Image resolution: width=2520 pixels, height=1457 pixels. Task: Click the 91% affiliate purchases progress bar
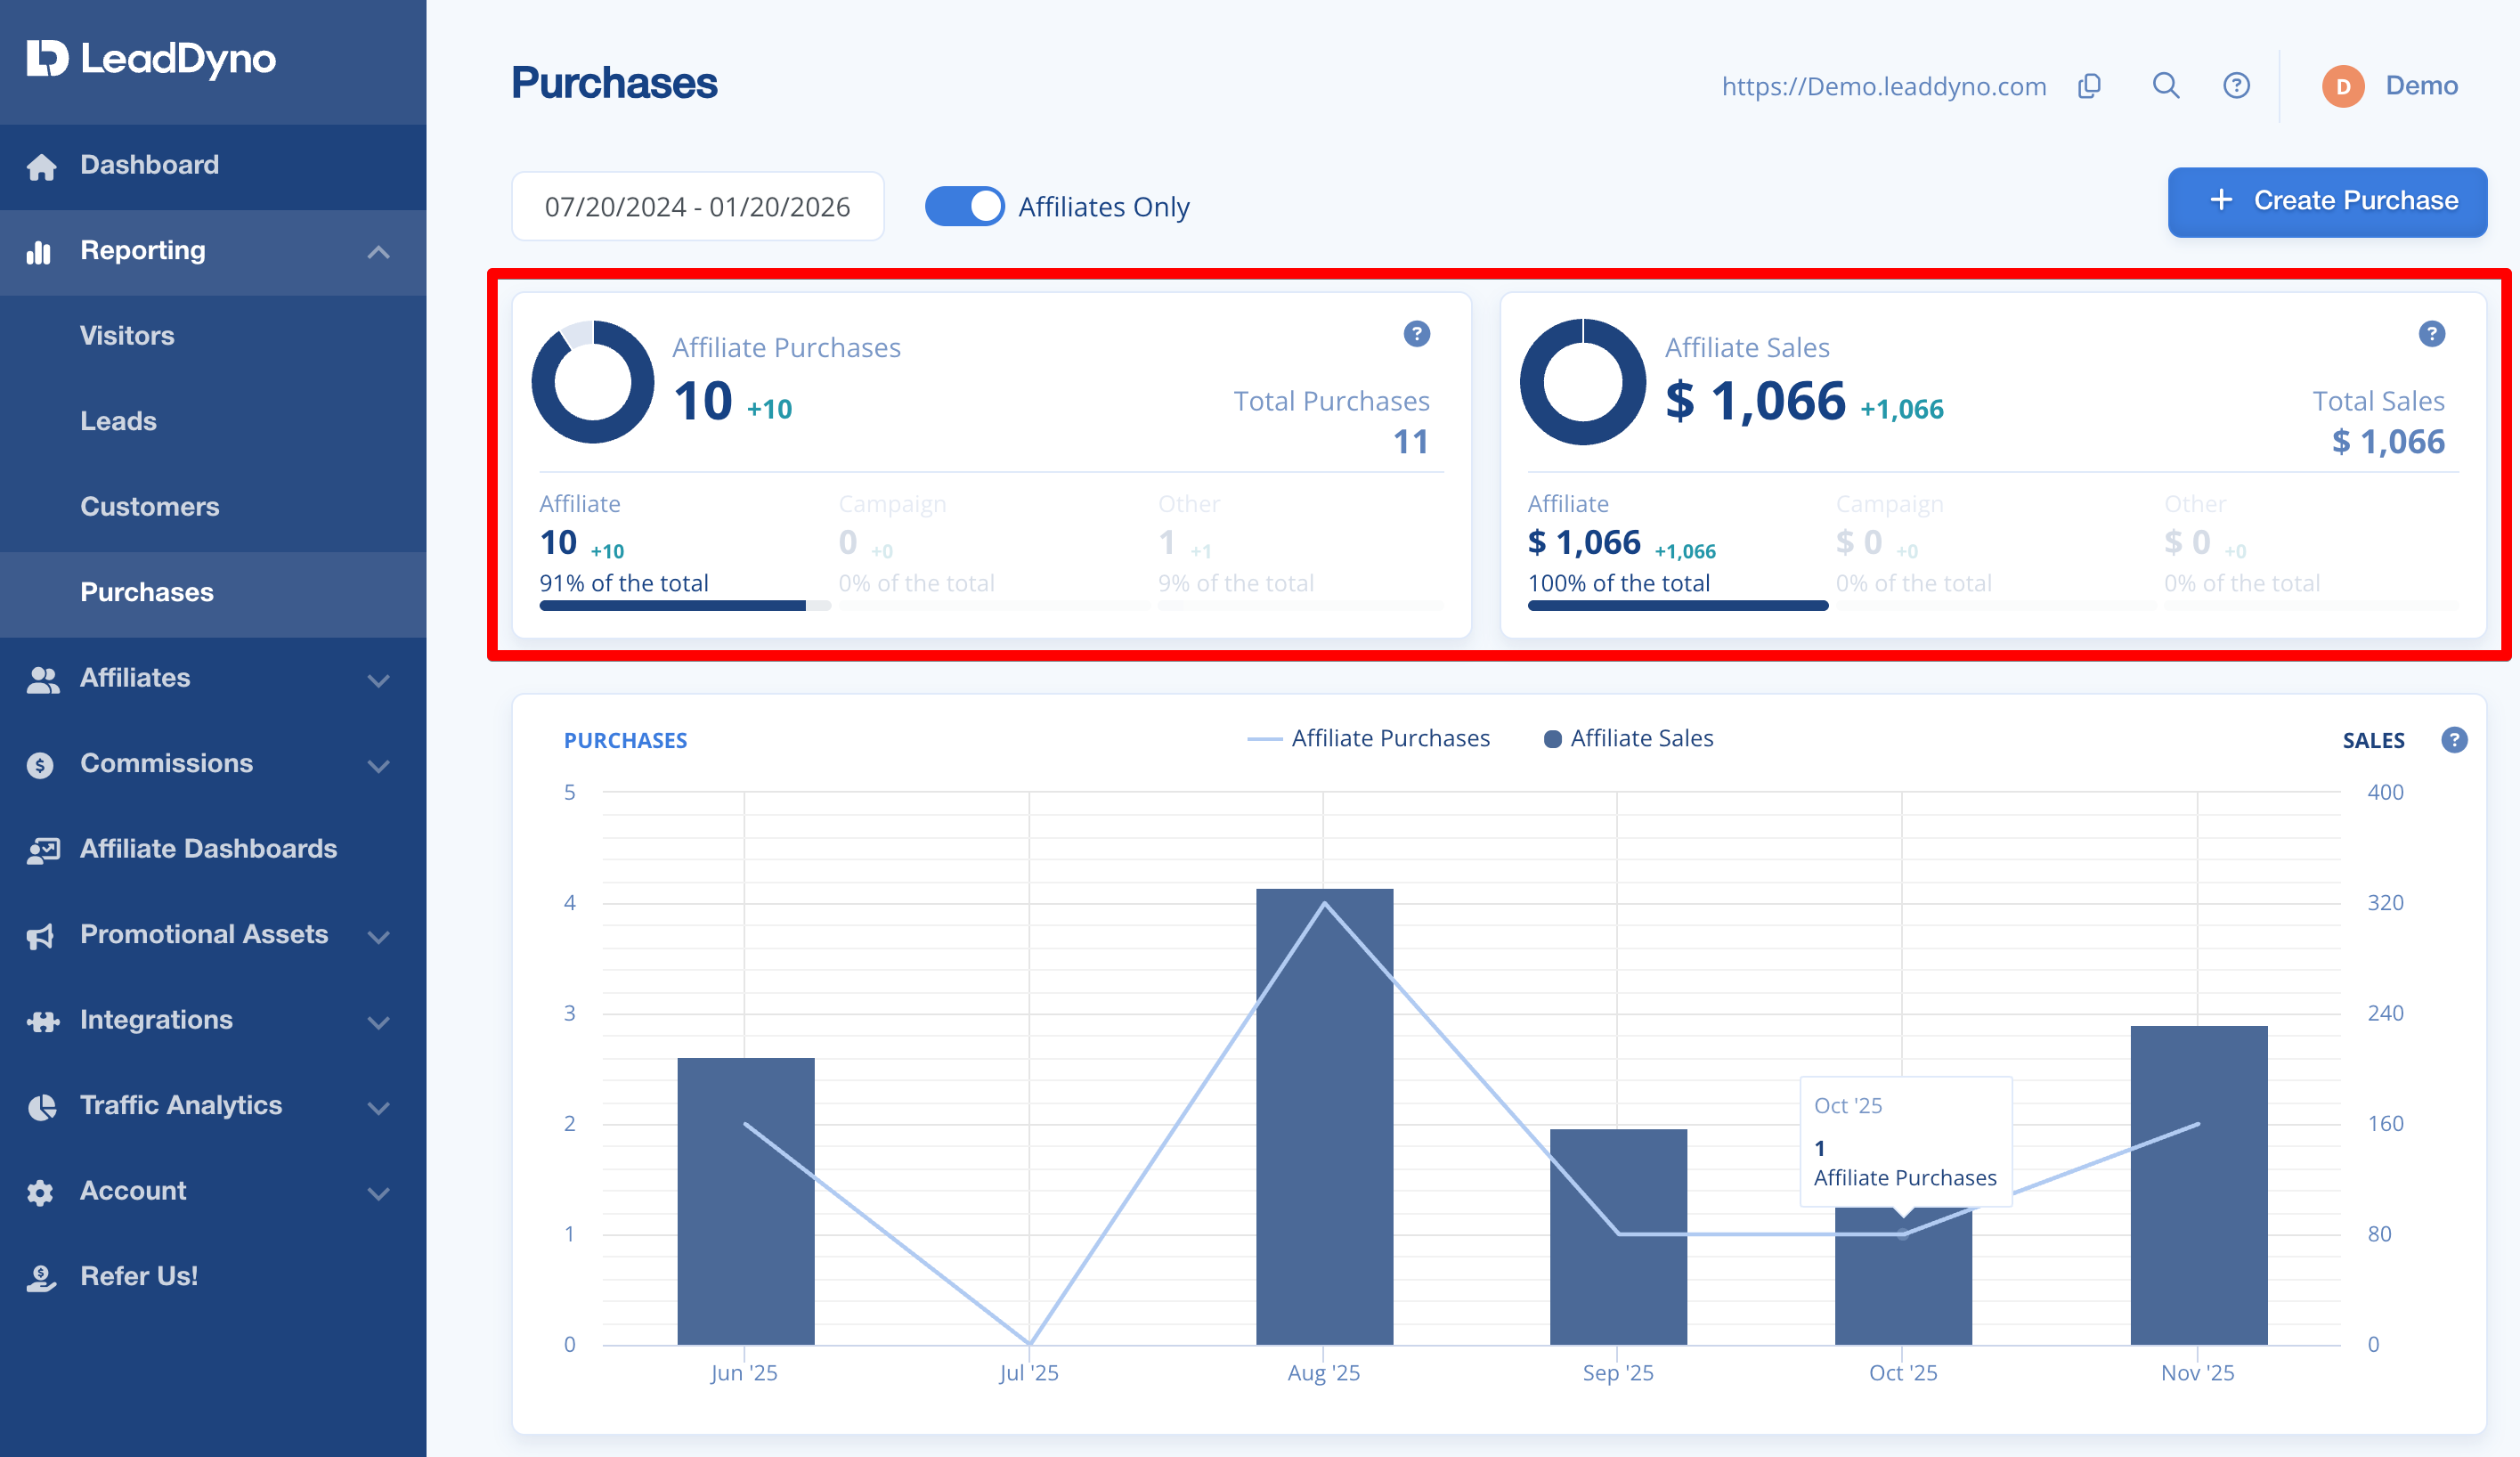[x=685, y=606]
